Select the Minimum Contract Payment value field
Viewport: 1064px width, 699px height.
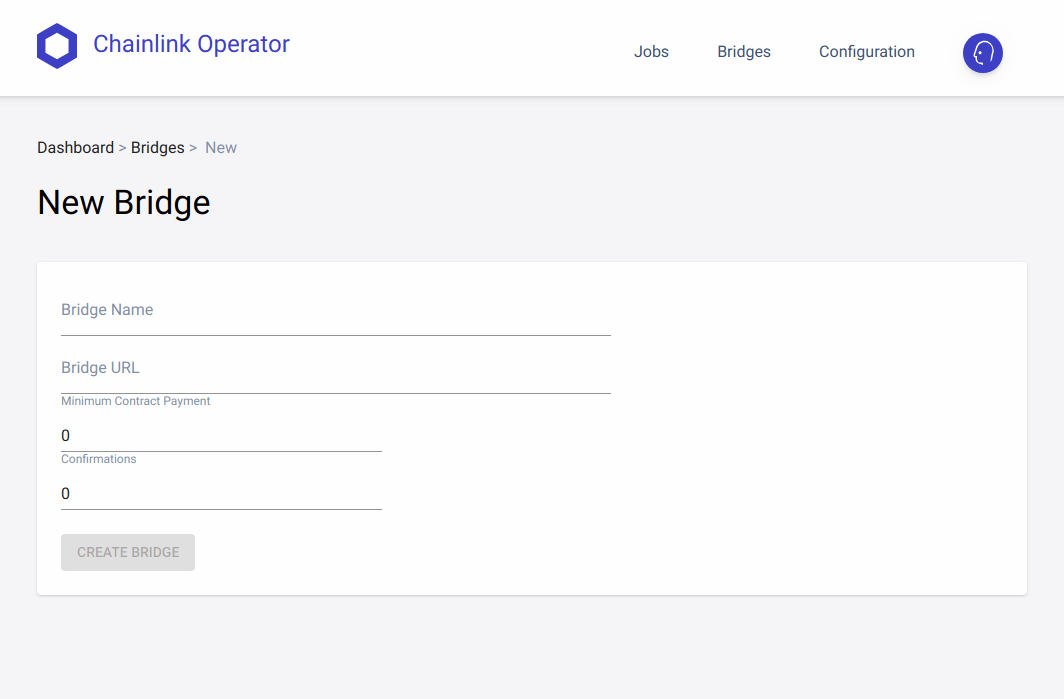221,436
